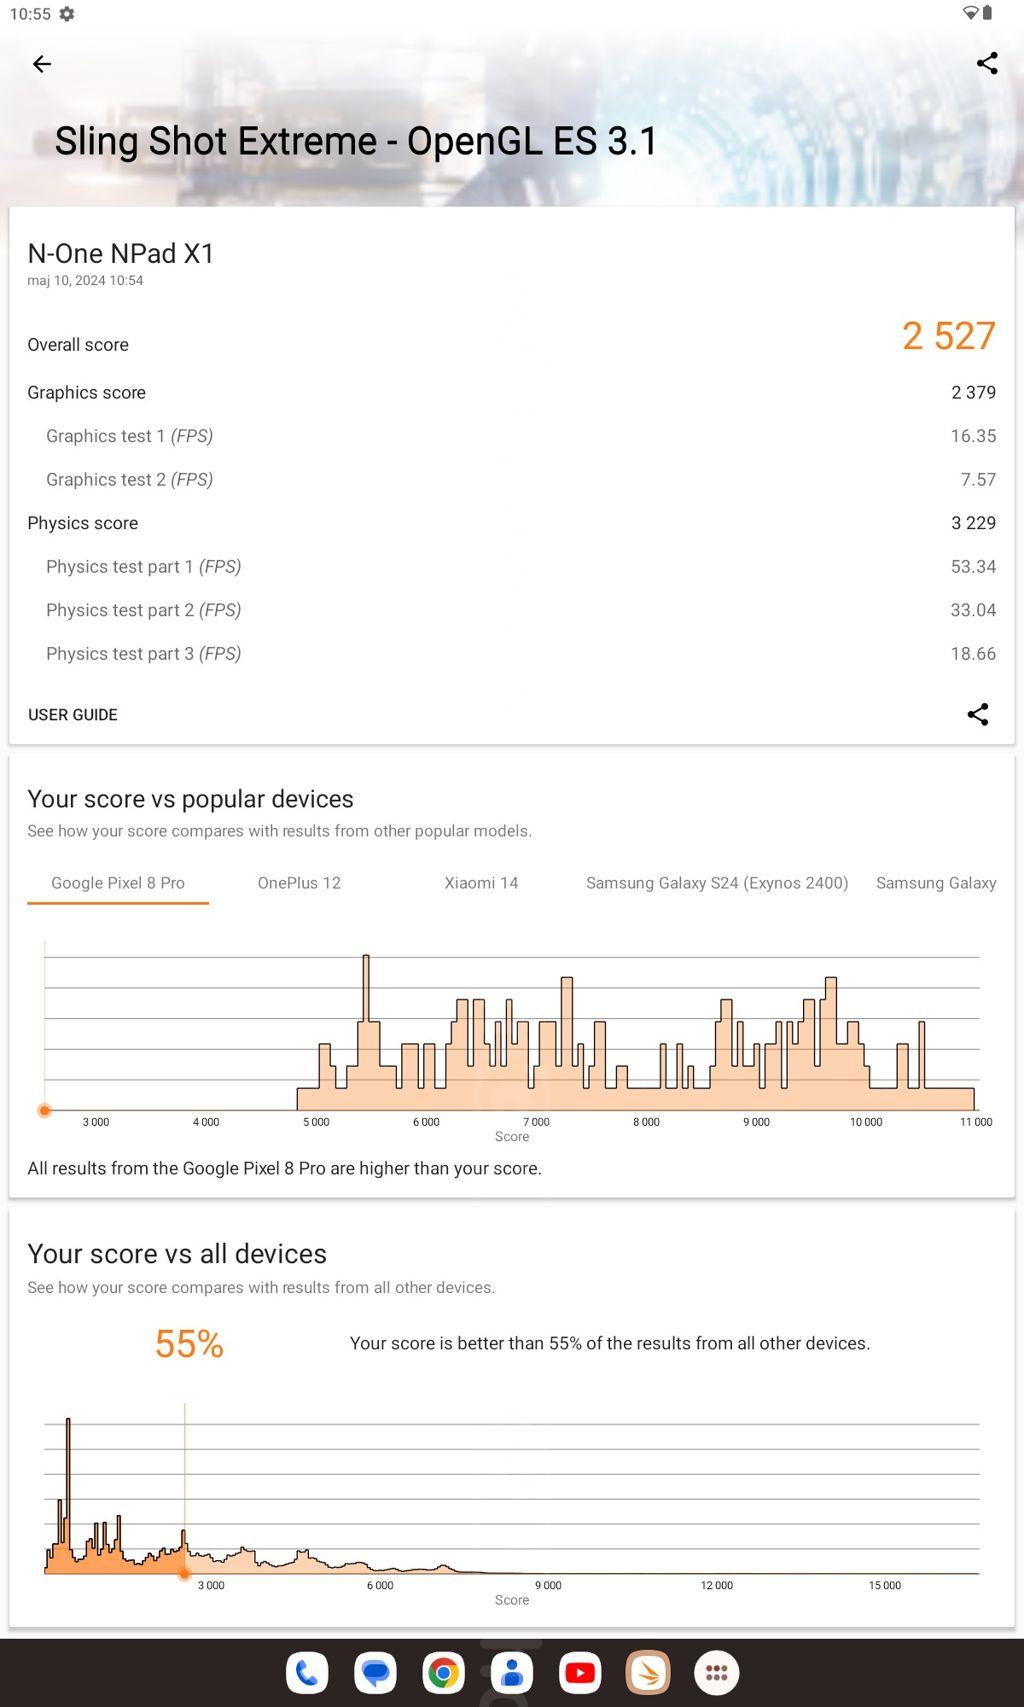The height and width of the screenshot is (1707, 1024).
Task: Tap the overall score value 2 527
Action: [948, 336]
